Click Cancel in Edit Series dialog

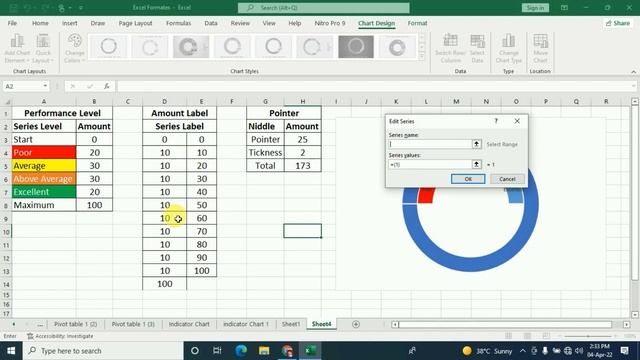click(x=507, y=179)
